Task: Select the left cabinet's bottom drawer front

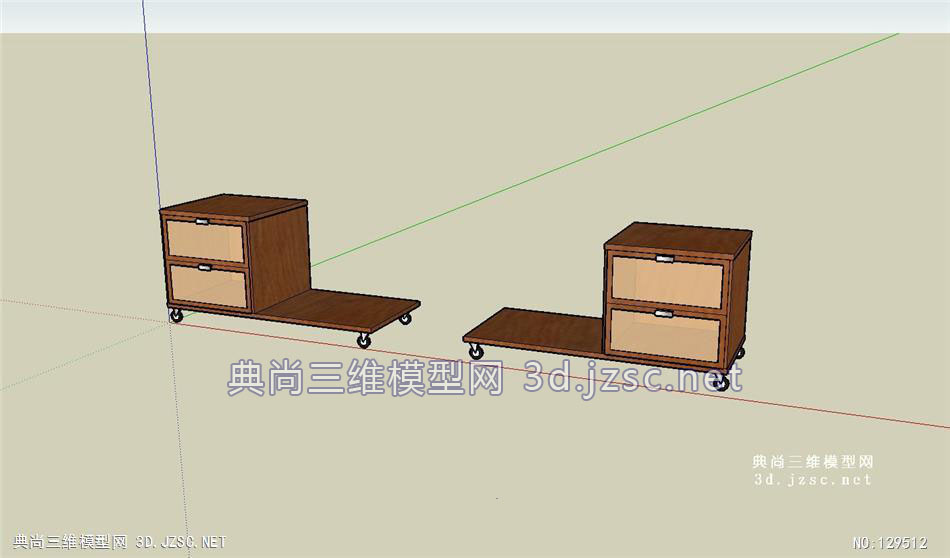Action: pos(208,285)
